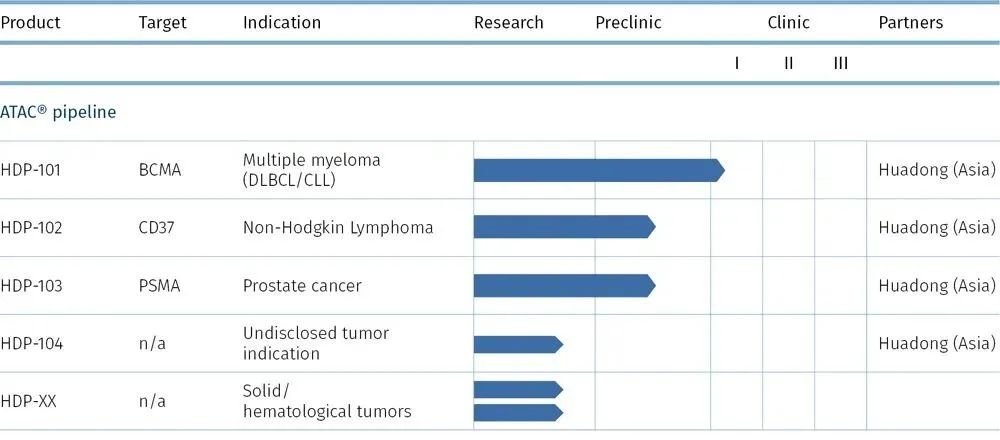
Task: Click the Product column header
Action: pyautogui.click(x=30, y=22)
